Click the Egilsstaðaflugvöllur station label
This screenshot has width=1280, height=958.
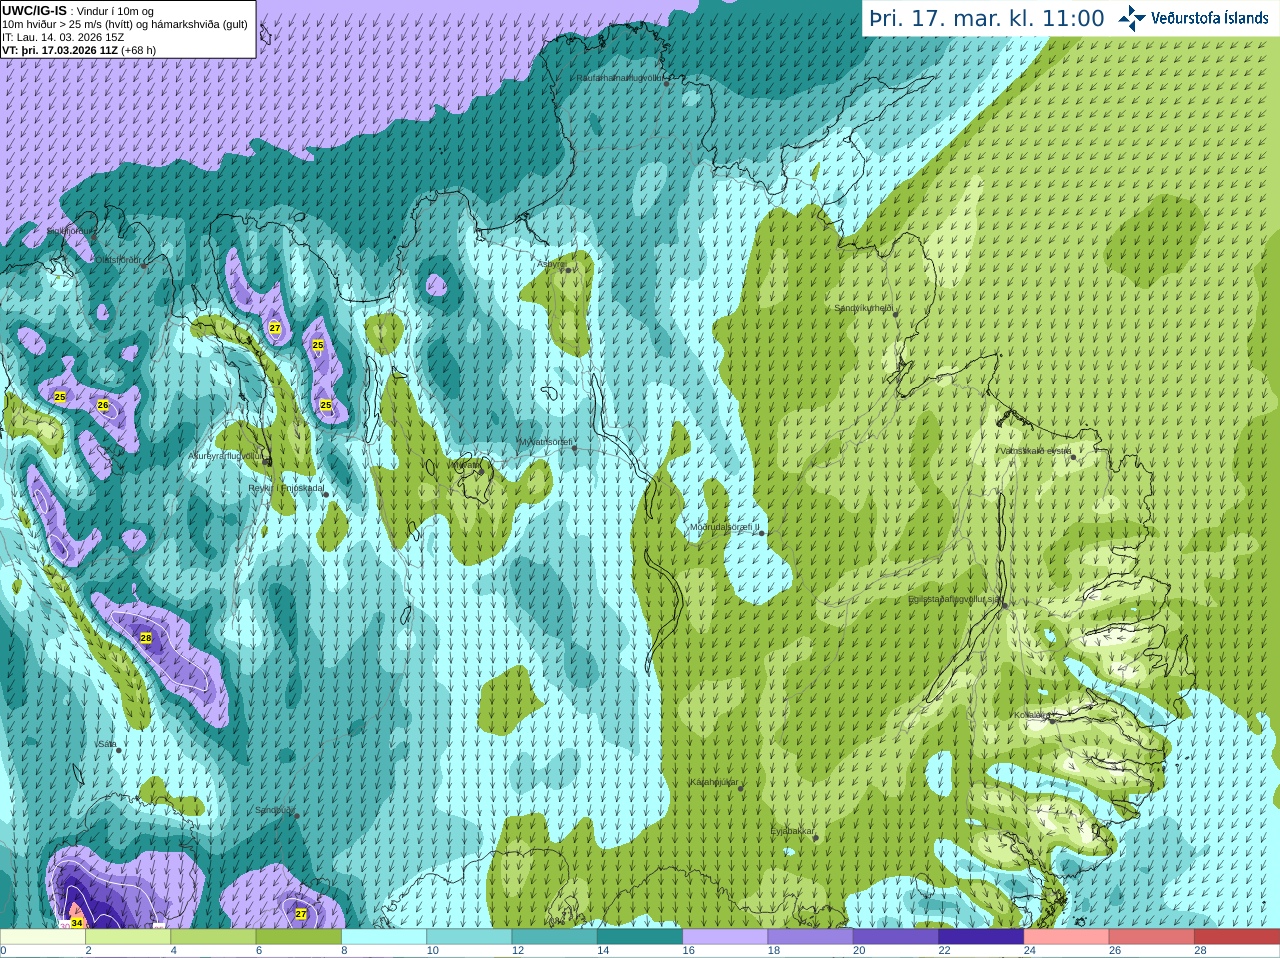pyautogui.click(x=955, y=599)
